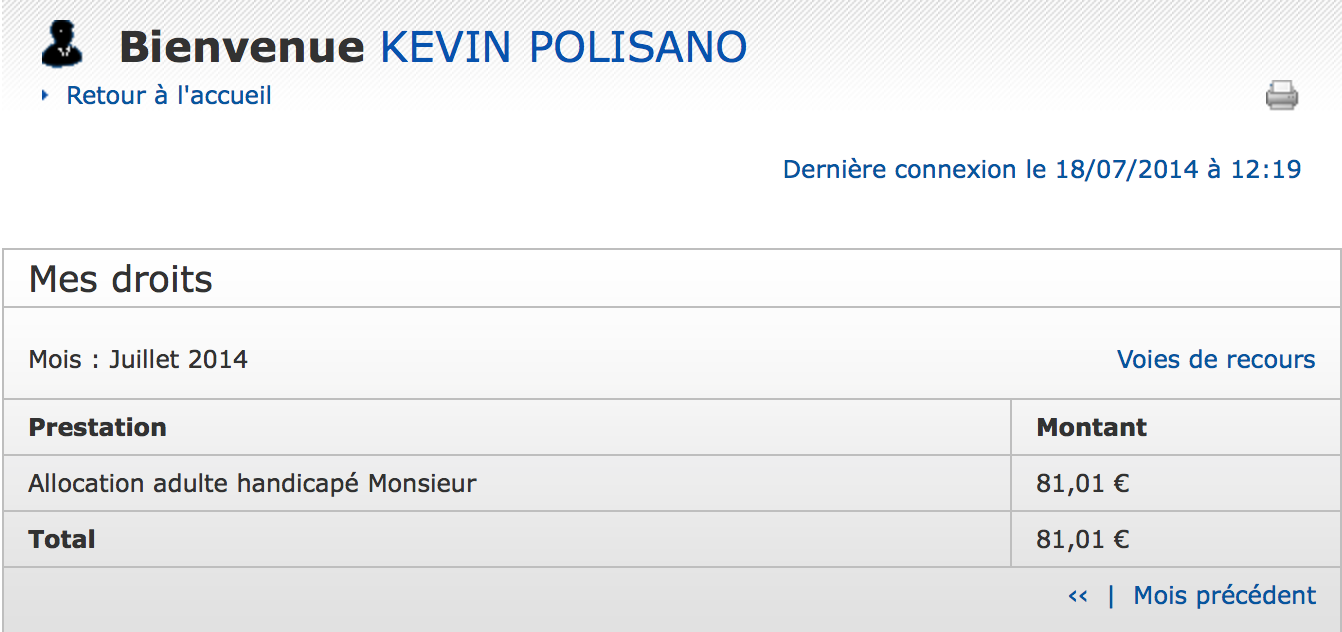Click the arrow before Retour à l'accueil

[x=45, y=96]
